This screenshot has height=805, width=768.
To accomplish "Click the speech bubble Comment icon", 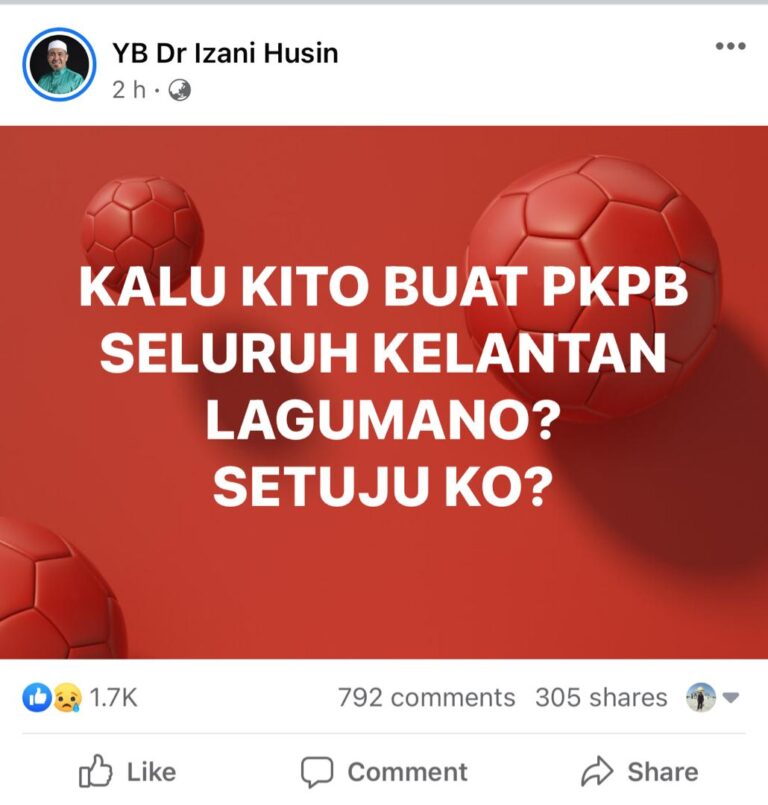I will (317, 772).
